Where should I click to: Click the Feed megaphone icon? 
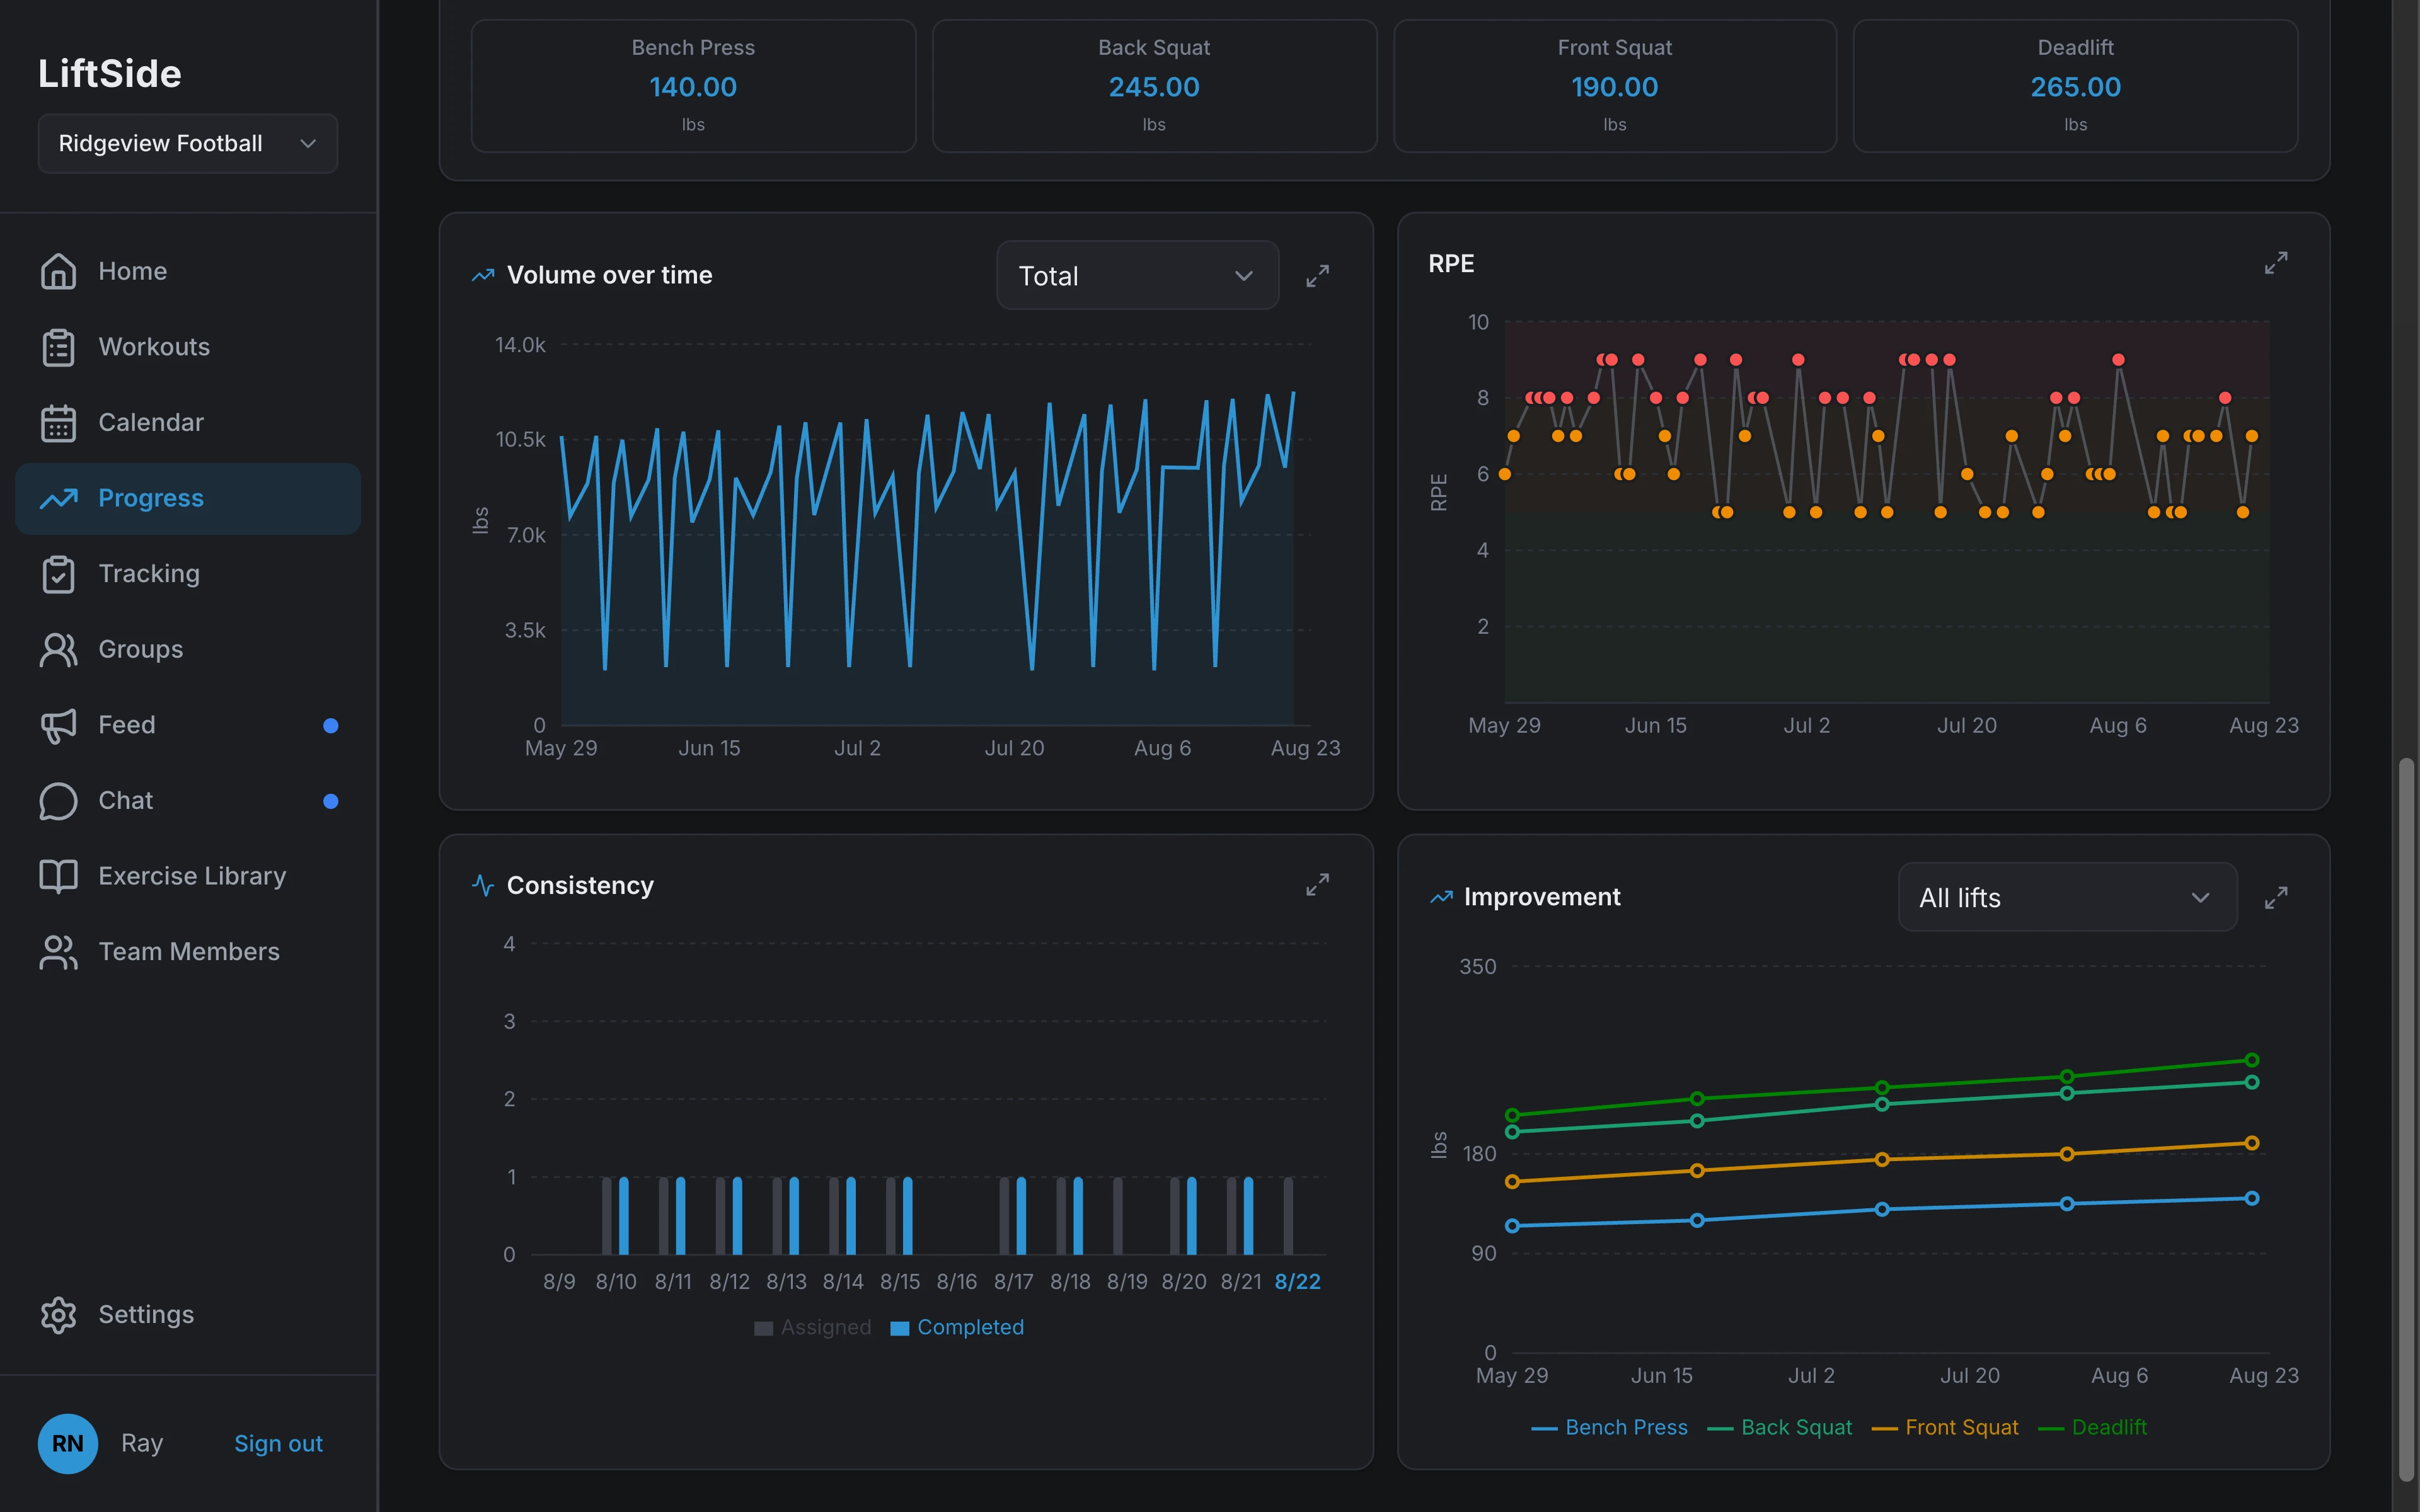click(58, 725)
